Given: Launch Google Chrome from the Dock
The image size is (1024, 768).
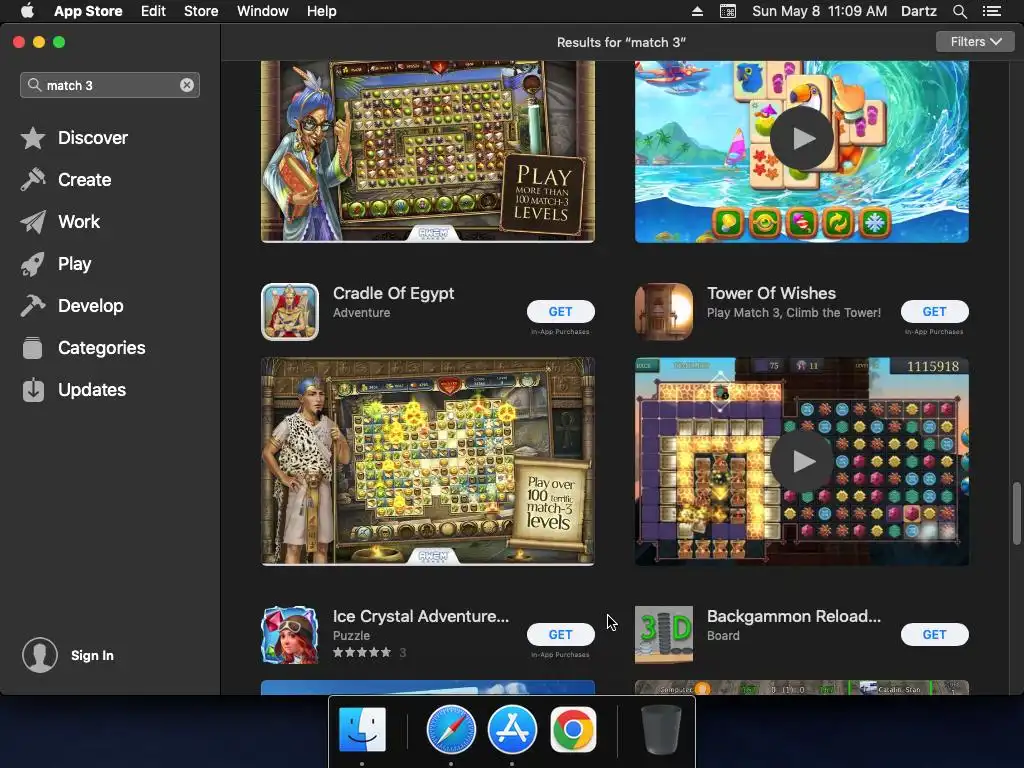Looking at the screenshot, I should (x=573, y=729).
